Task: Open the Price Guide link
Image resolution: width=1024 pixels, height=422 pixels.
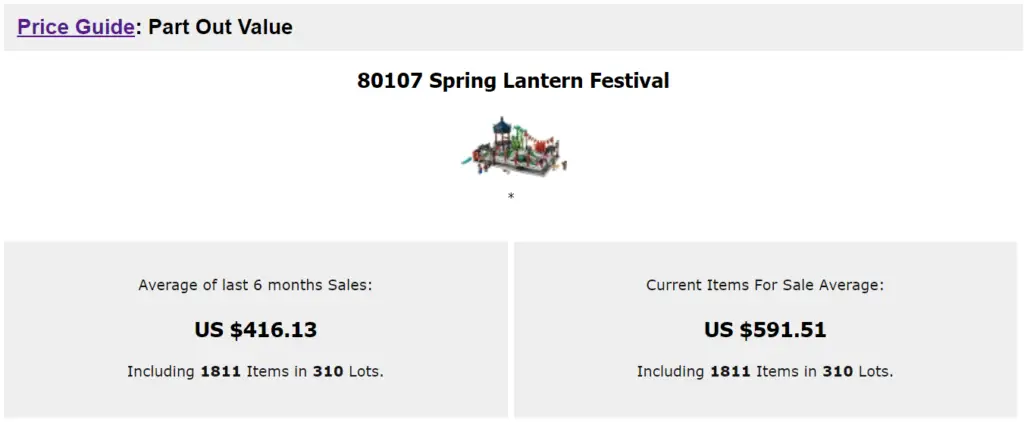Action: coord(76,27)
